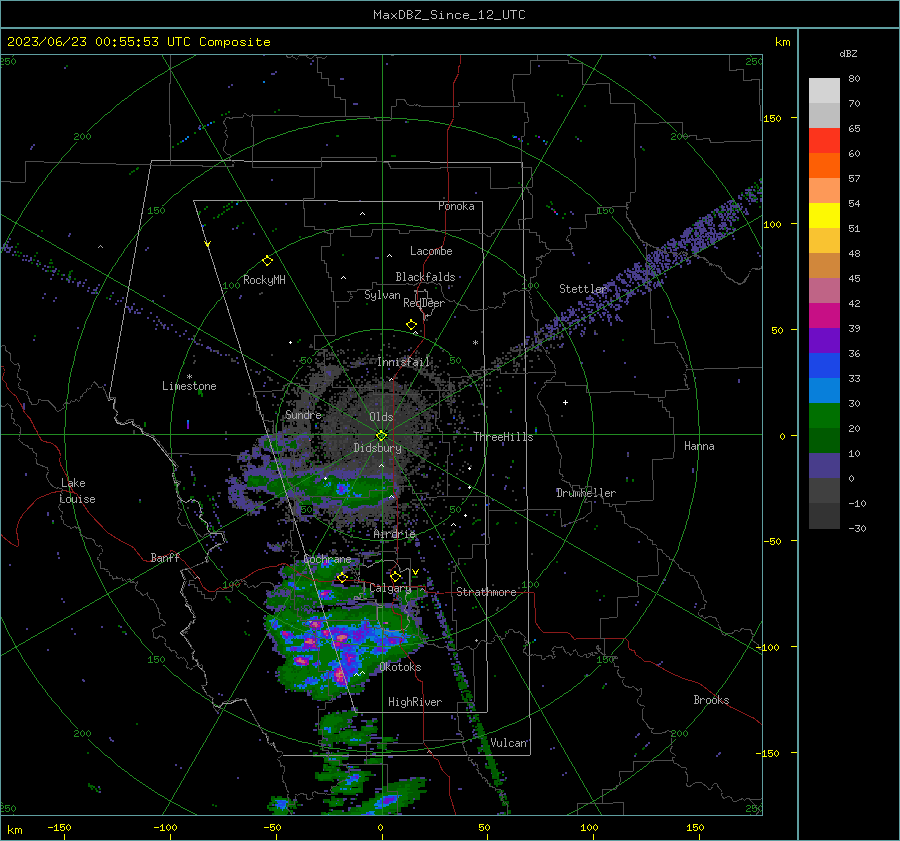900x841 pixels.
Task: Select the yellow 54–51 dBZ legend swatch
Action: pos(824,216)
